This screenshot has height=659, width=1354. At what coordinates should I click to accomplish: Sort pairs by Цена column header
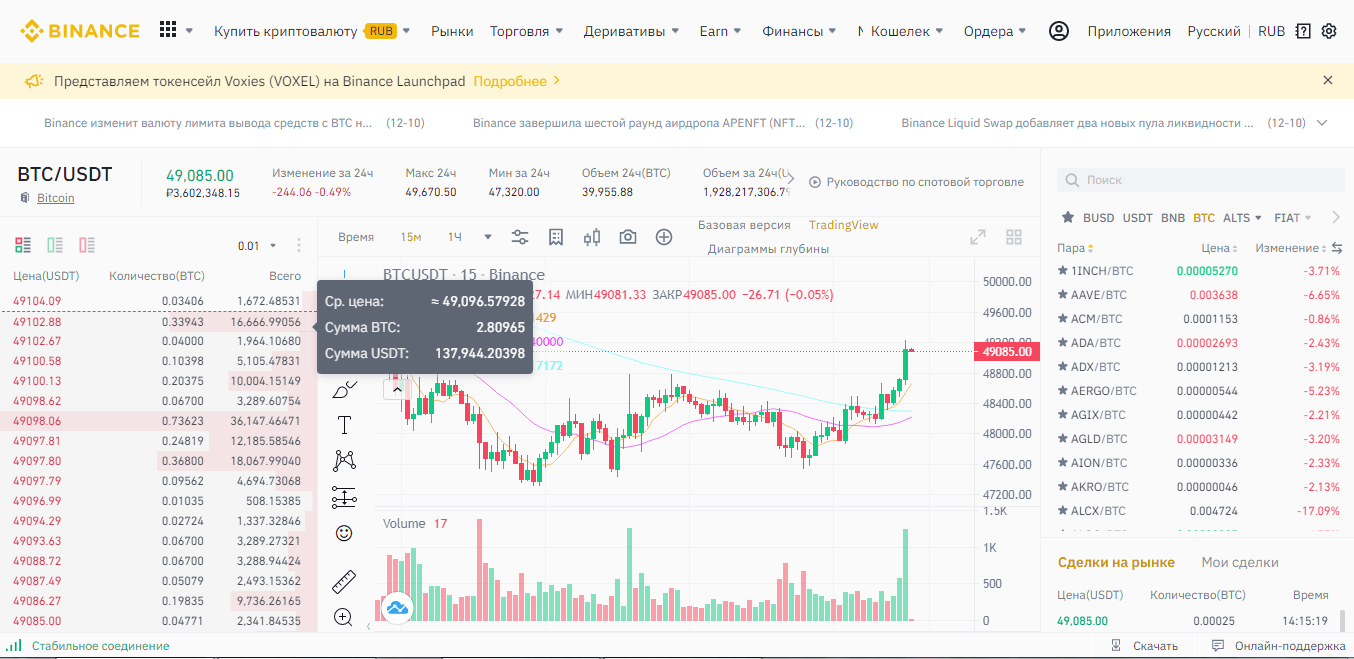[1219, 248]
